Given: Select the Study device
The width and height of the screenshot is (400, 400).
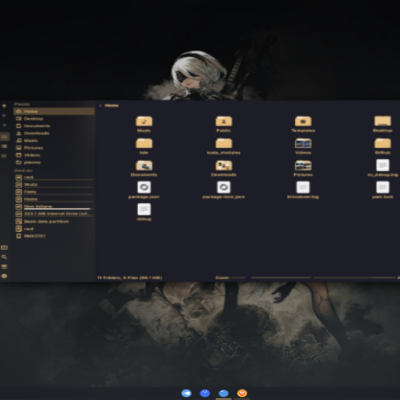Looking at the screenshot, I should point(54,185).
